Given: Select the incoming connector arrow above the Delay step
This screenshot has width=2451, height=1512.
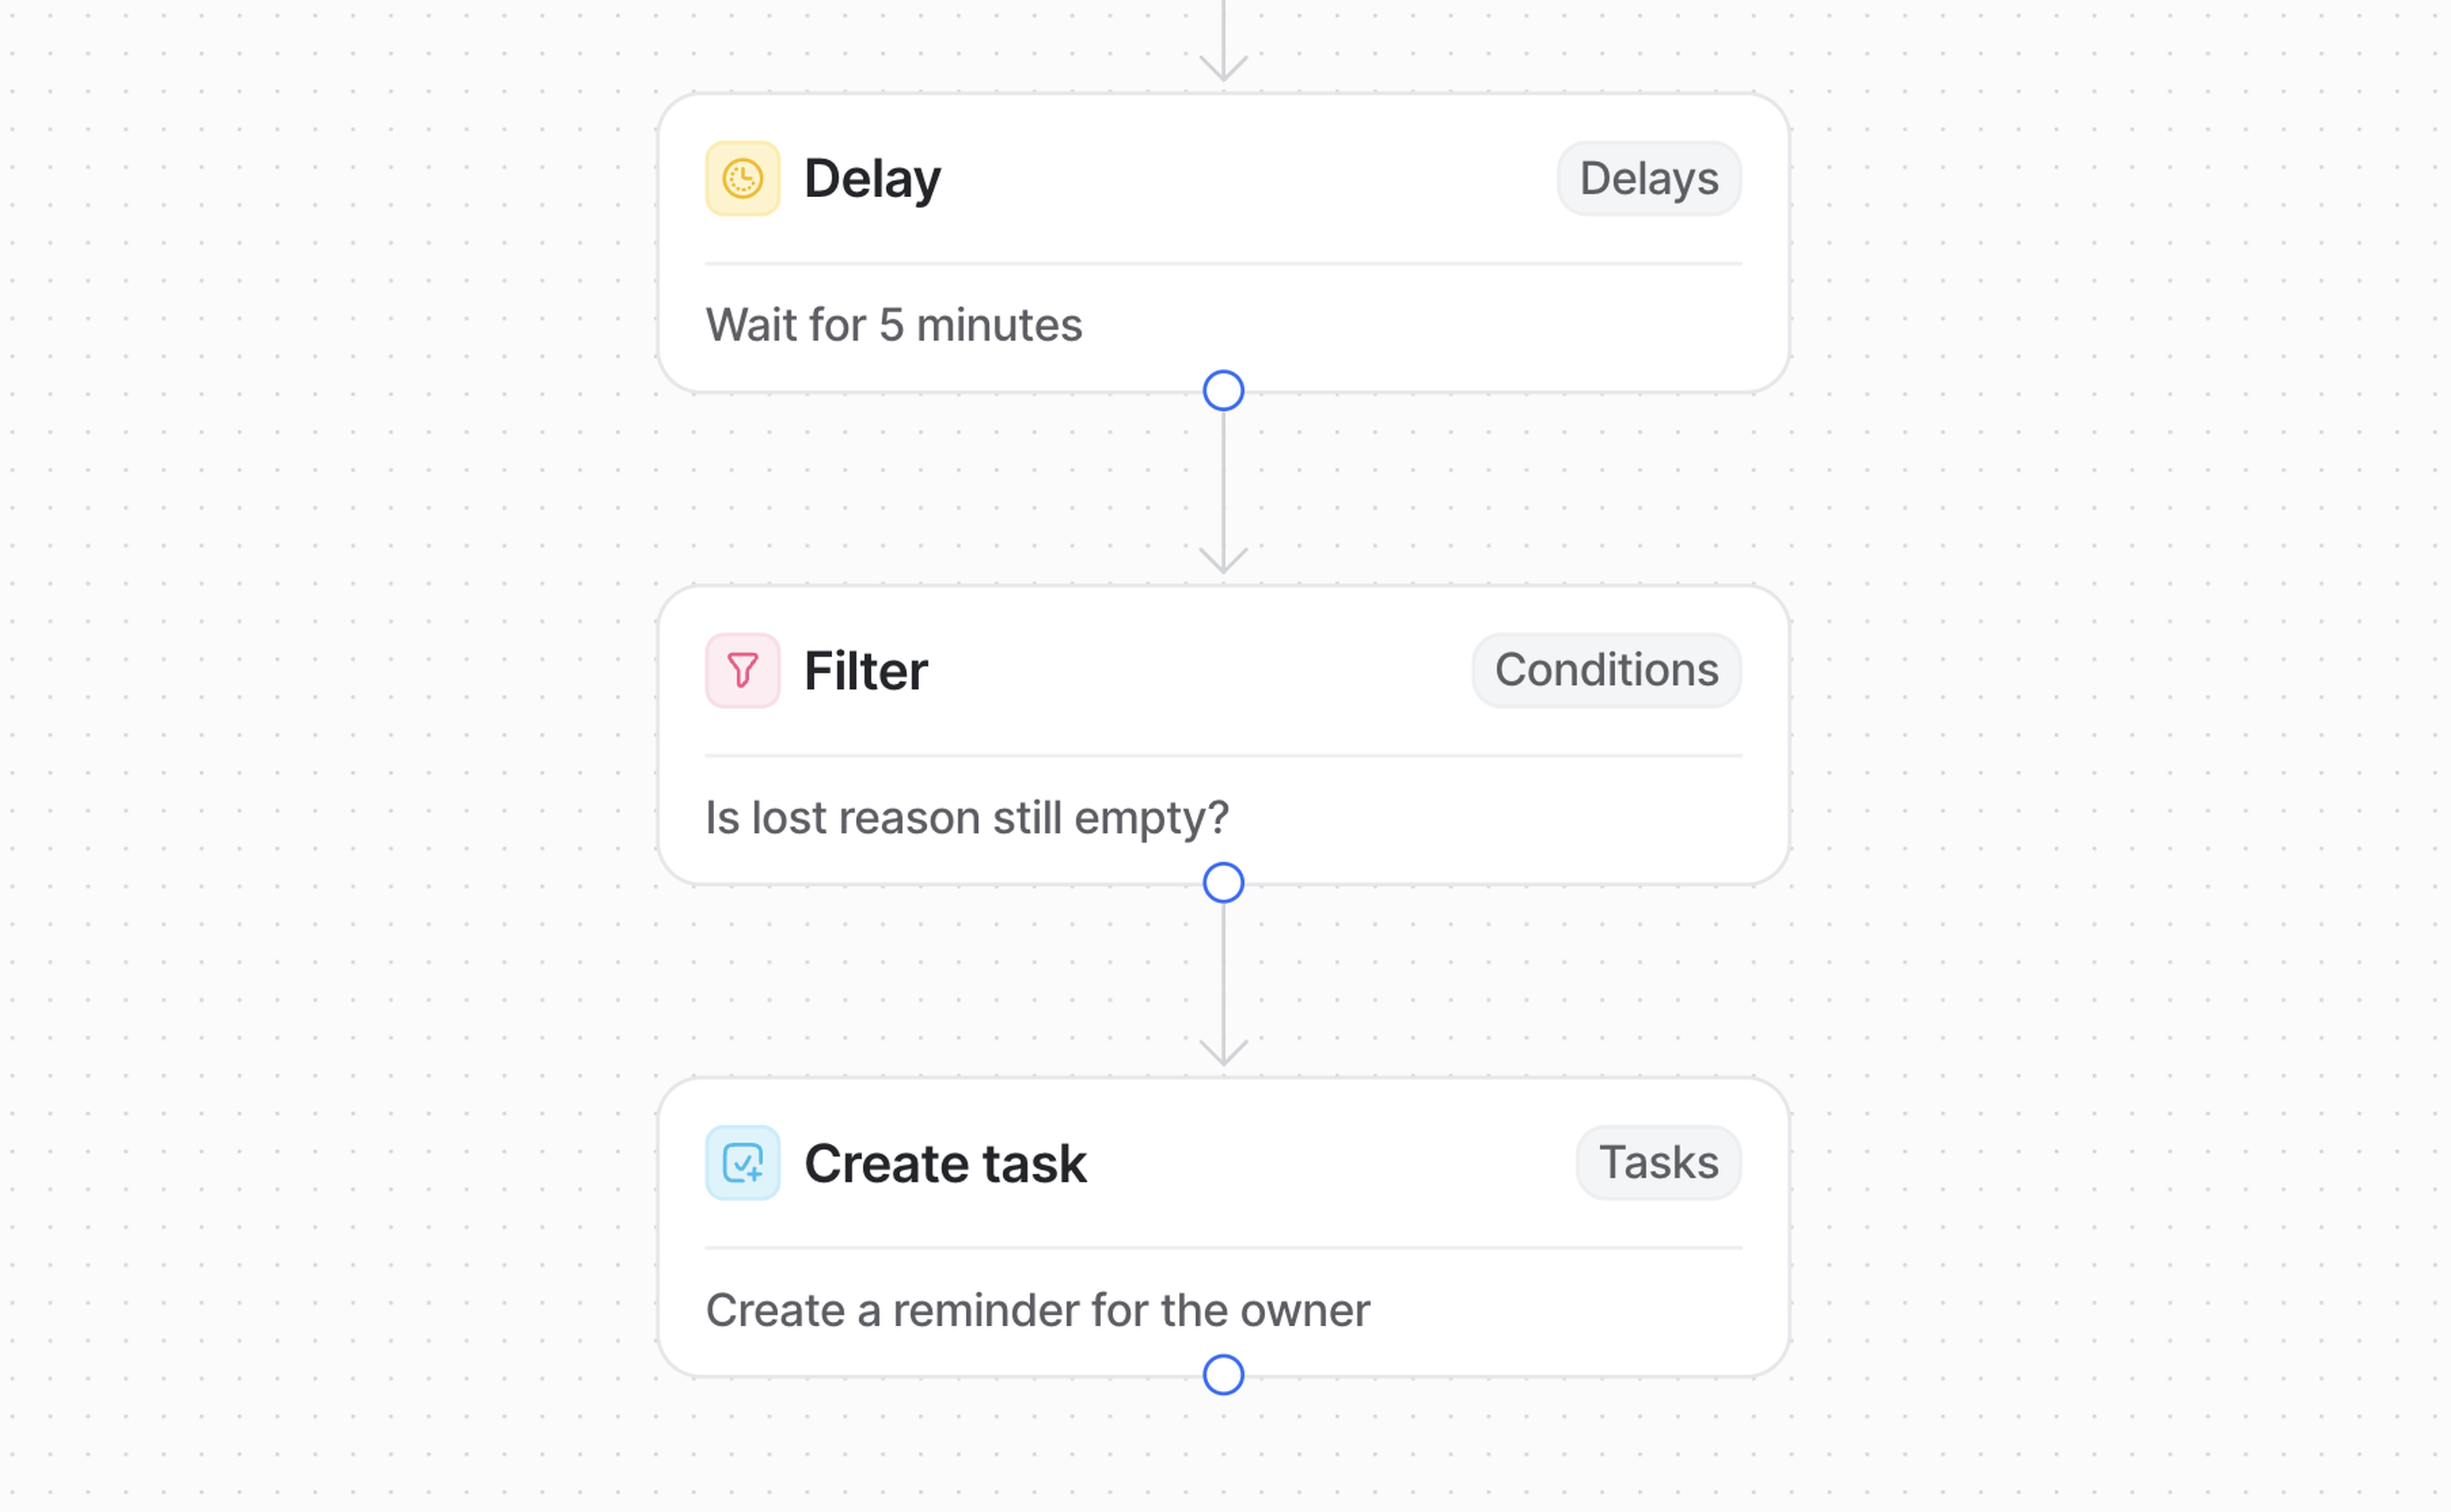Looking at the screenshot, I should point(1223,40).
